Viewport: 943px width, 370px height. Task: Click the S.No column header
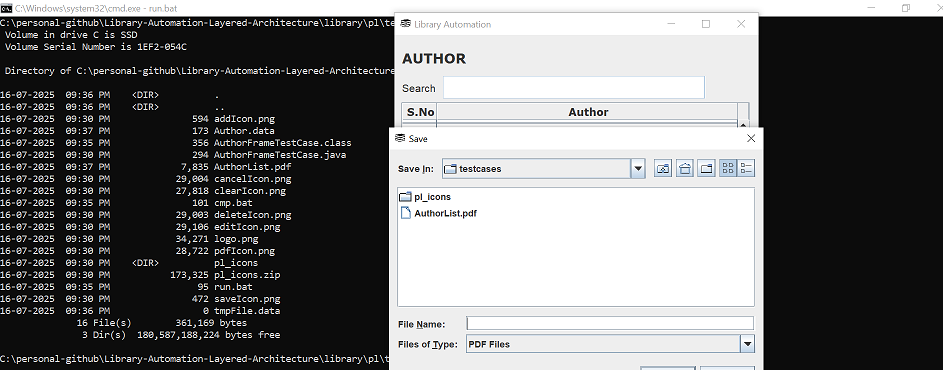(x=420, y=113)
